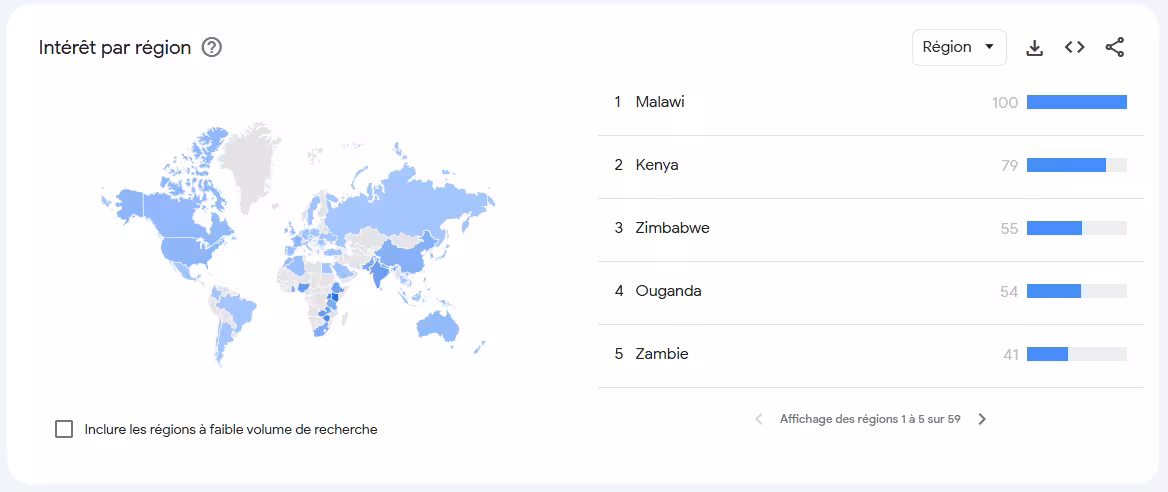This screenshot has width=1168, height=492.
Task: Download the region data as CSV
Action: click(x=1034, y=48)
